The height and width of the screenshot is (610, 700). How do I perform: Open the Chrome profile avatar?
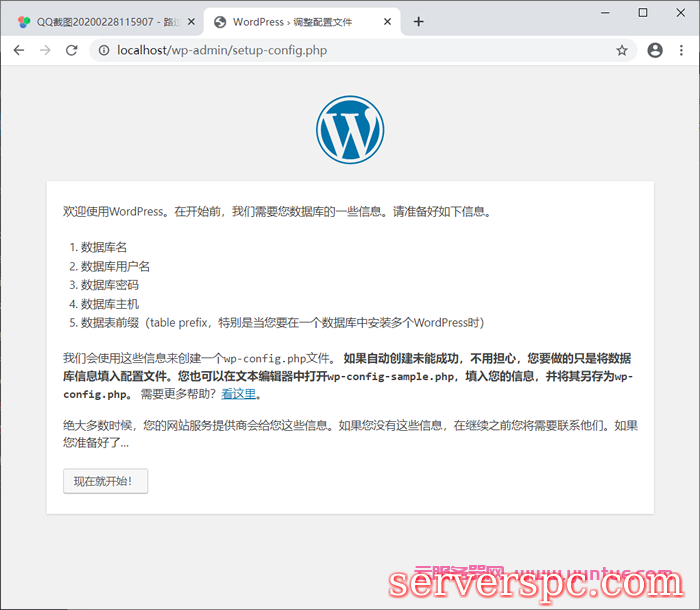click(x=655, y=50)
